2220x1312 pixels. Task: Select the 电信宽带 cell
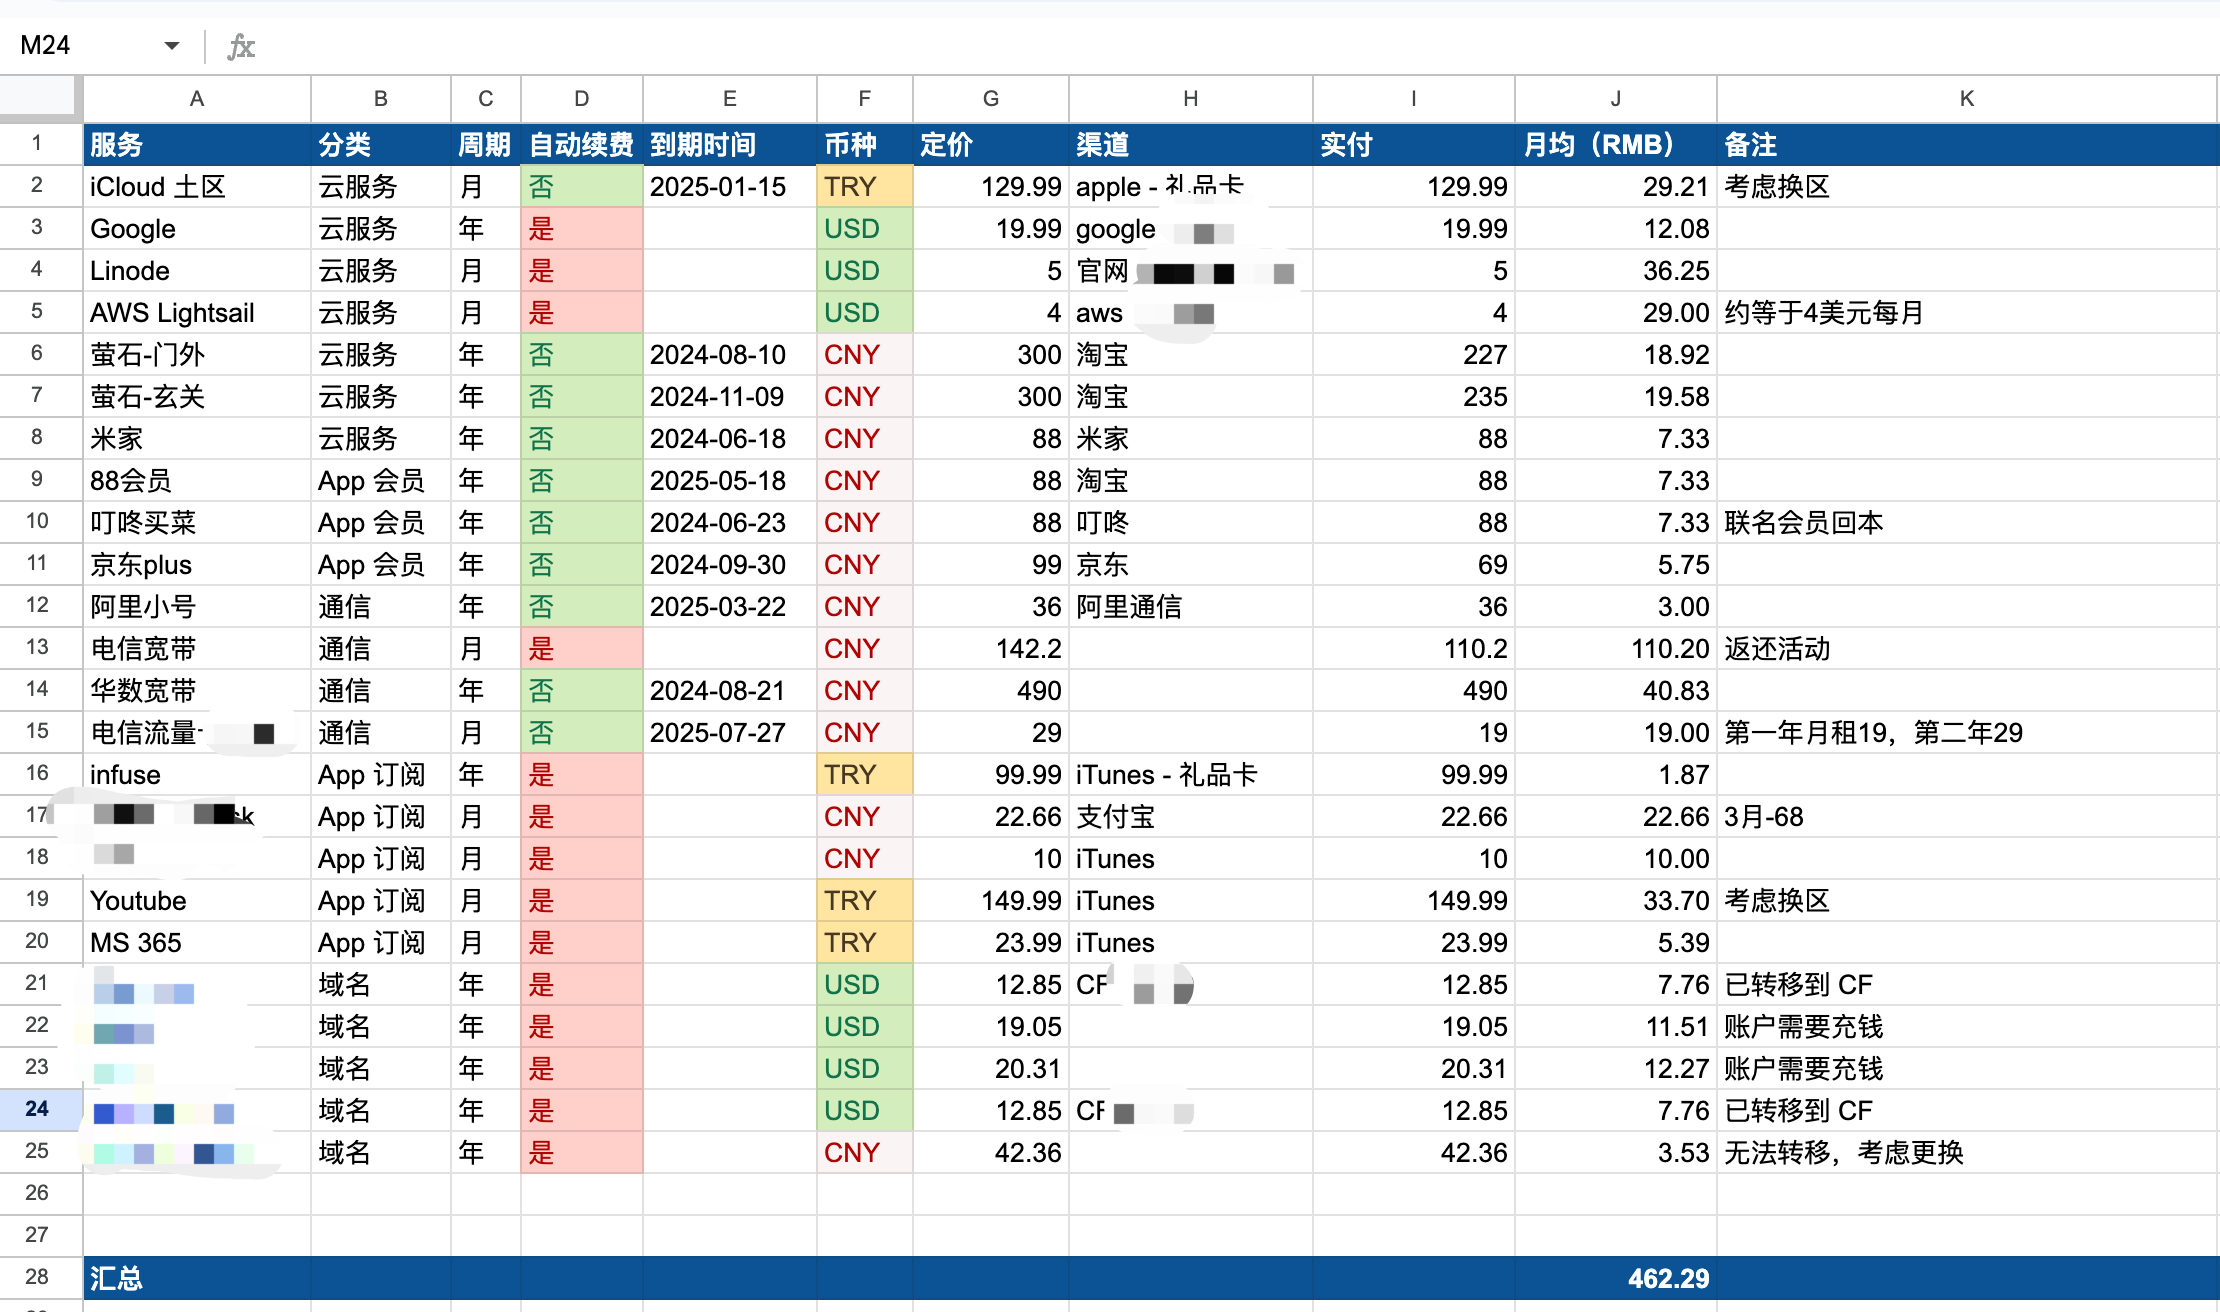[x=197, y=649]
